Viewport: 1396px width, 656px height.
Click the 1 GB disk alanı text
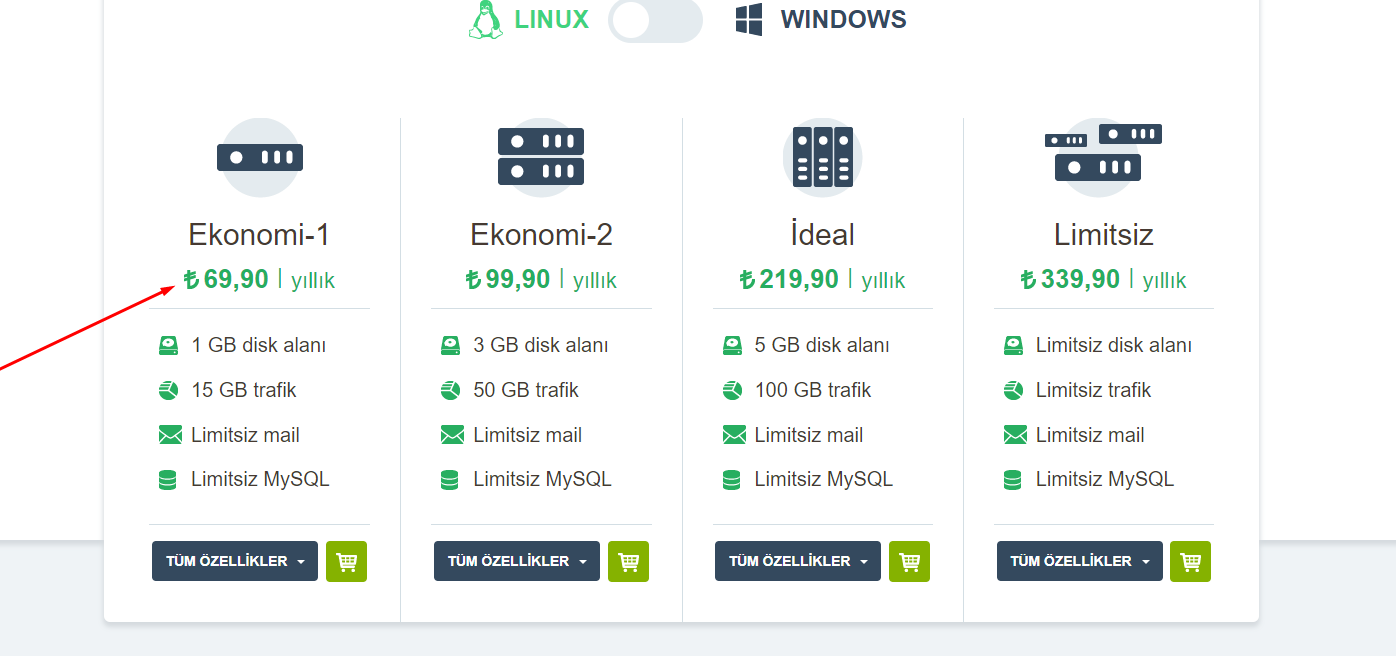click(259, 345)
